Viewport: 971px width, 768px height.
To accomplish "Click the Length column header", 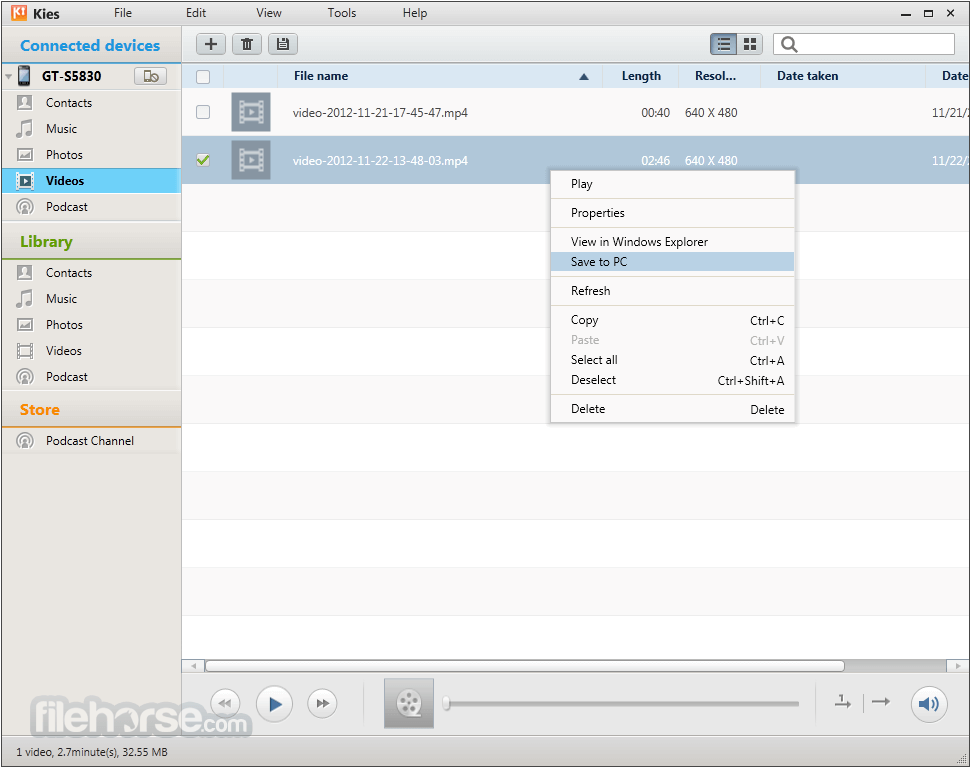I will [641, 76].
